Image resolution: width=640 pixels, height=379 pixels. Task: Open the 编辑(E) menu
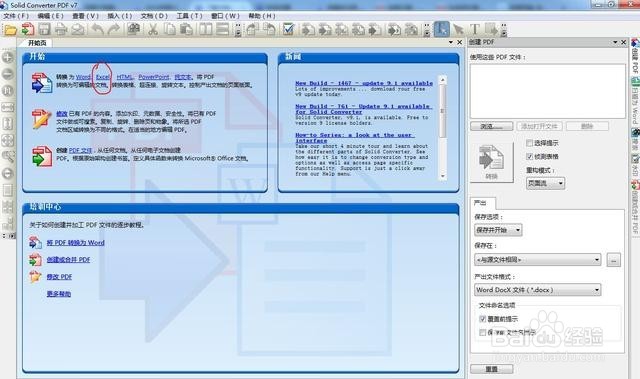pyautogui.click(x=51, y=16)
